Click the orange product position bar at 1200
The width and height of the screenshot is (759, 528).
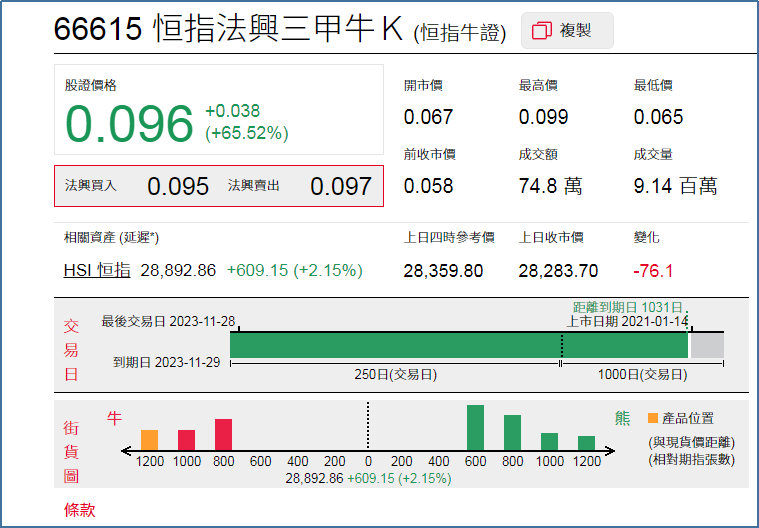click(x=150, y=440)
